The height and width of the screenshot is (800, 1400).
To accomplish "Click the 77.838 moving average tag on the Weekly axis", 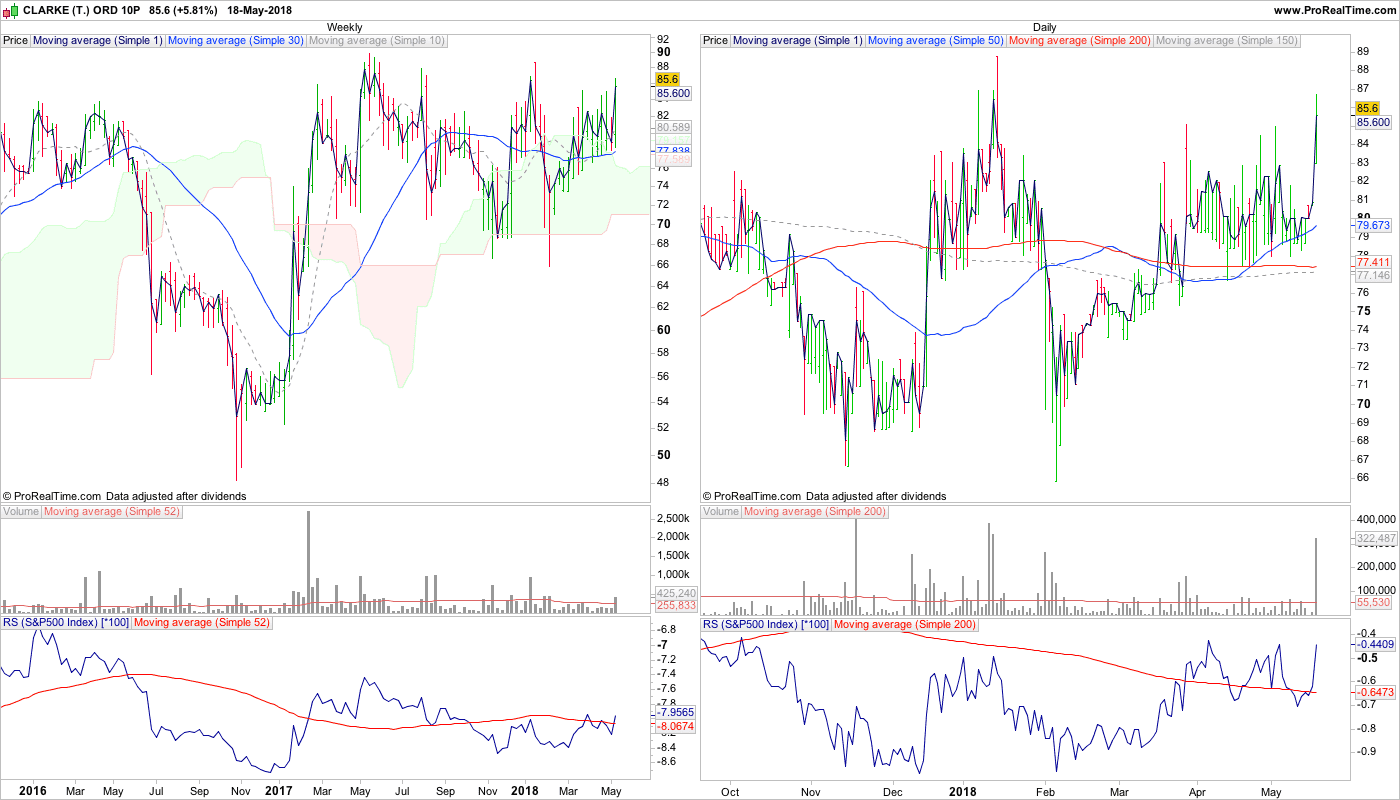I will coord(673,151).
